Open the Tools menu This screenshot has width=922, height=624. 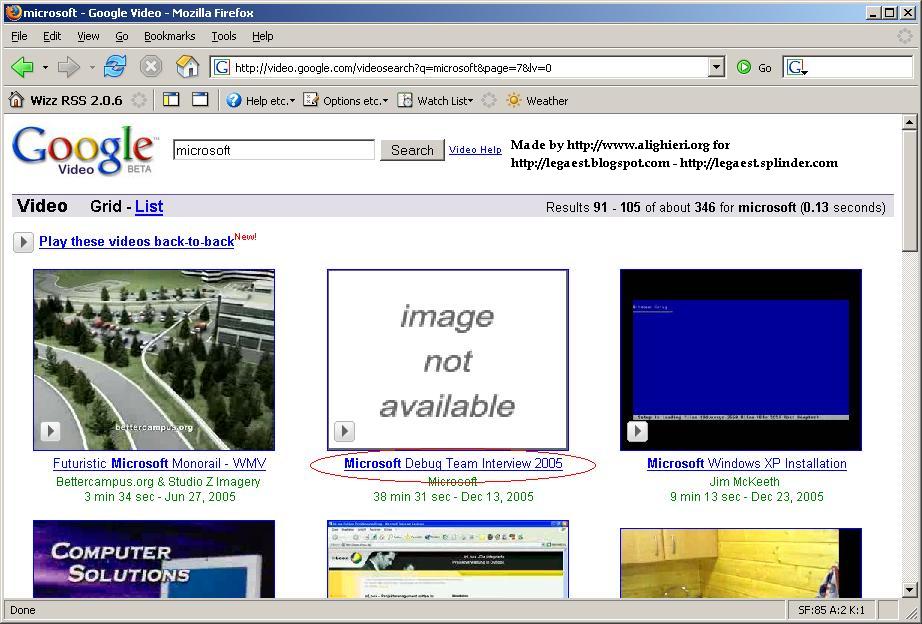coord(224,36)
